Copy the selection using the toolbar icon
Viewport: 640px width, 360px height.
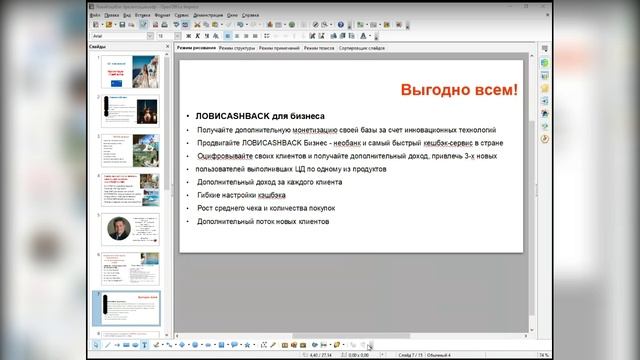click(206, 25)
